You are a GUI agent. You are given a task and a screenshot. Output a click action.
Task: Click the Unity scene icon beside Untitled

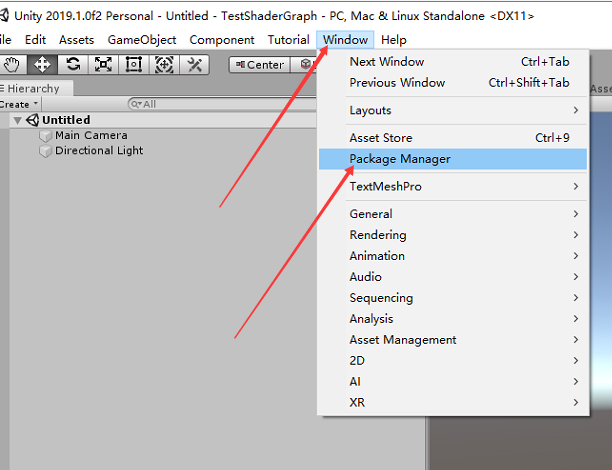click(32, 120)
